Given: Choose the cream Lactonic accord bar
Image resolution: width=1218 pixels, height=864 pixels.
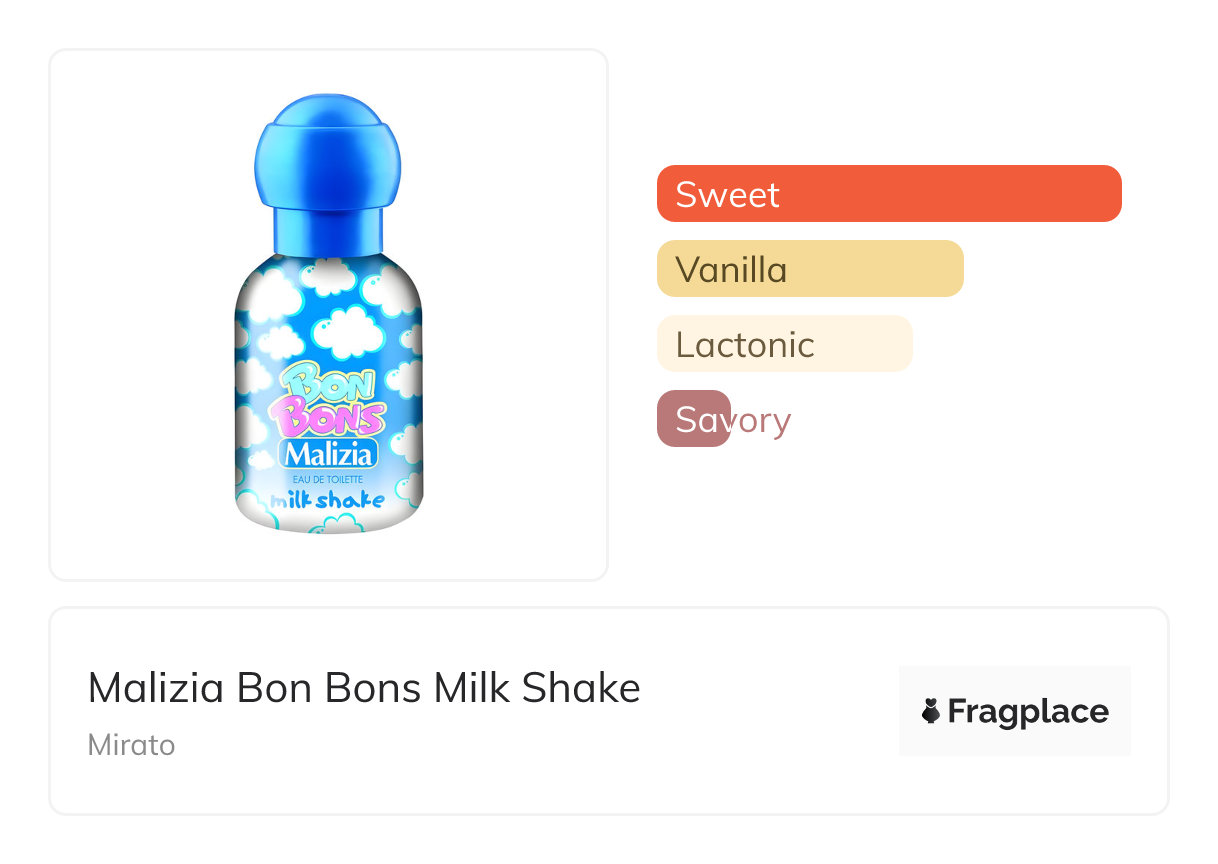Looking at the screenshot, I should pos(785,344).
